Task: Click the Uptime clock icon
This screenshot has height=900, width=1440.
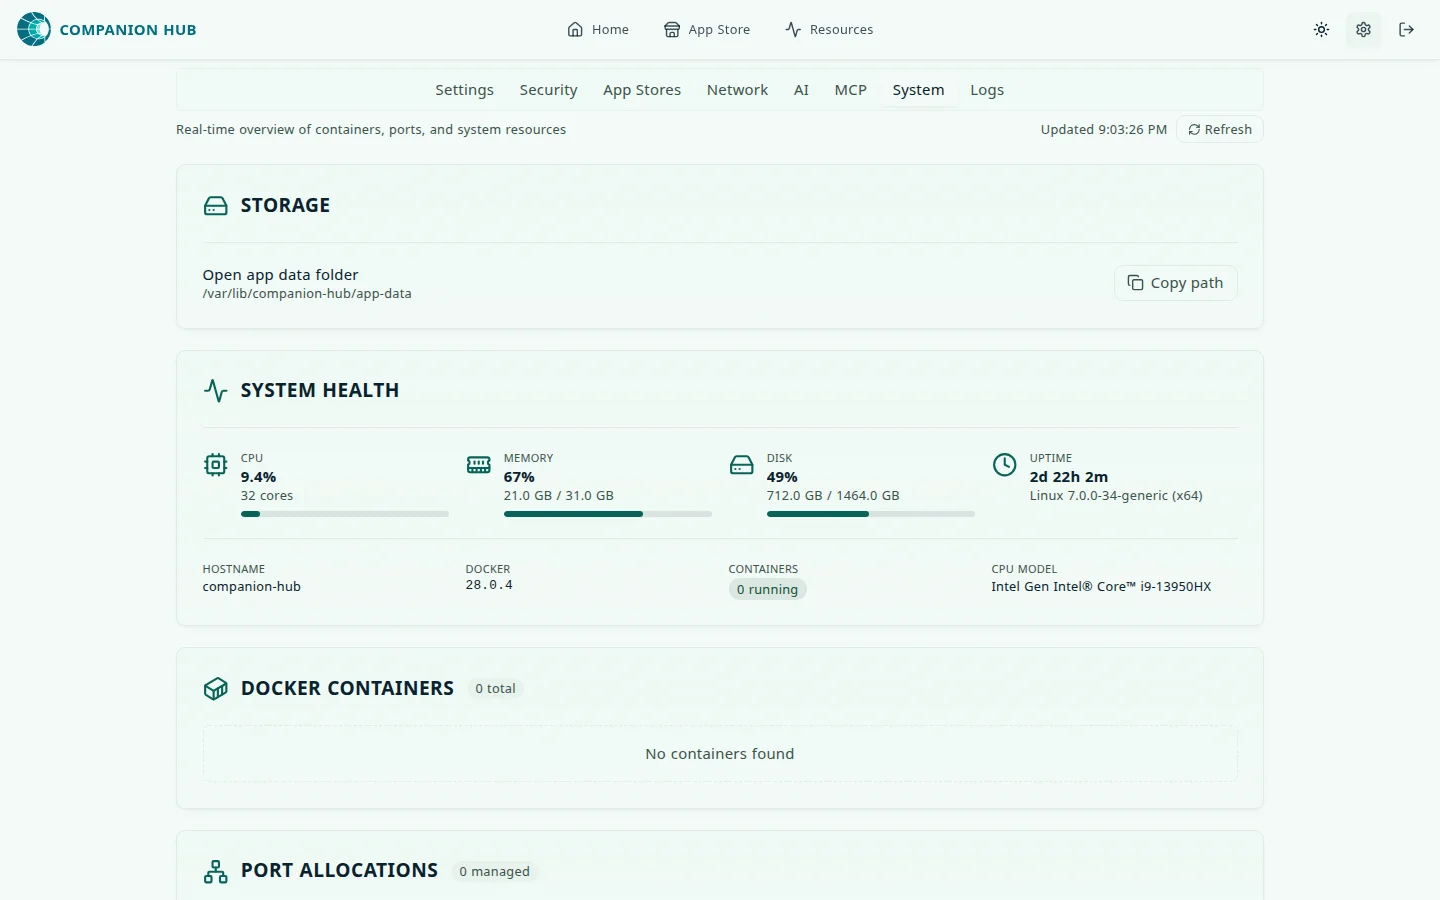Action: [x=1004, y=465]
